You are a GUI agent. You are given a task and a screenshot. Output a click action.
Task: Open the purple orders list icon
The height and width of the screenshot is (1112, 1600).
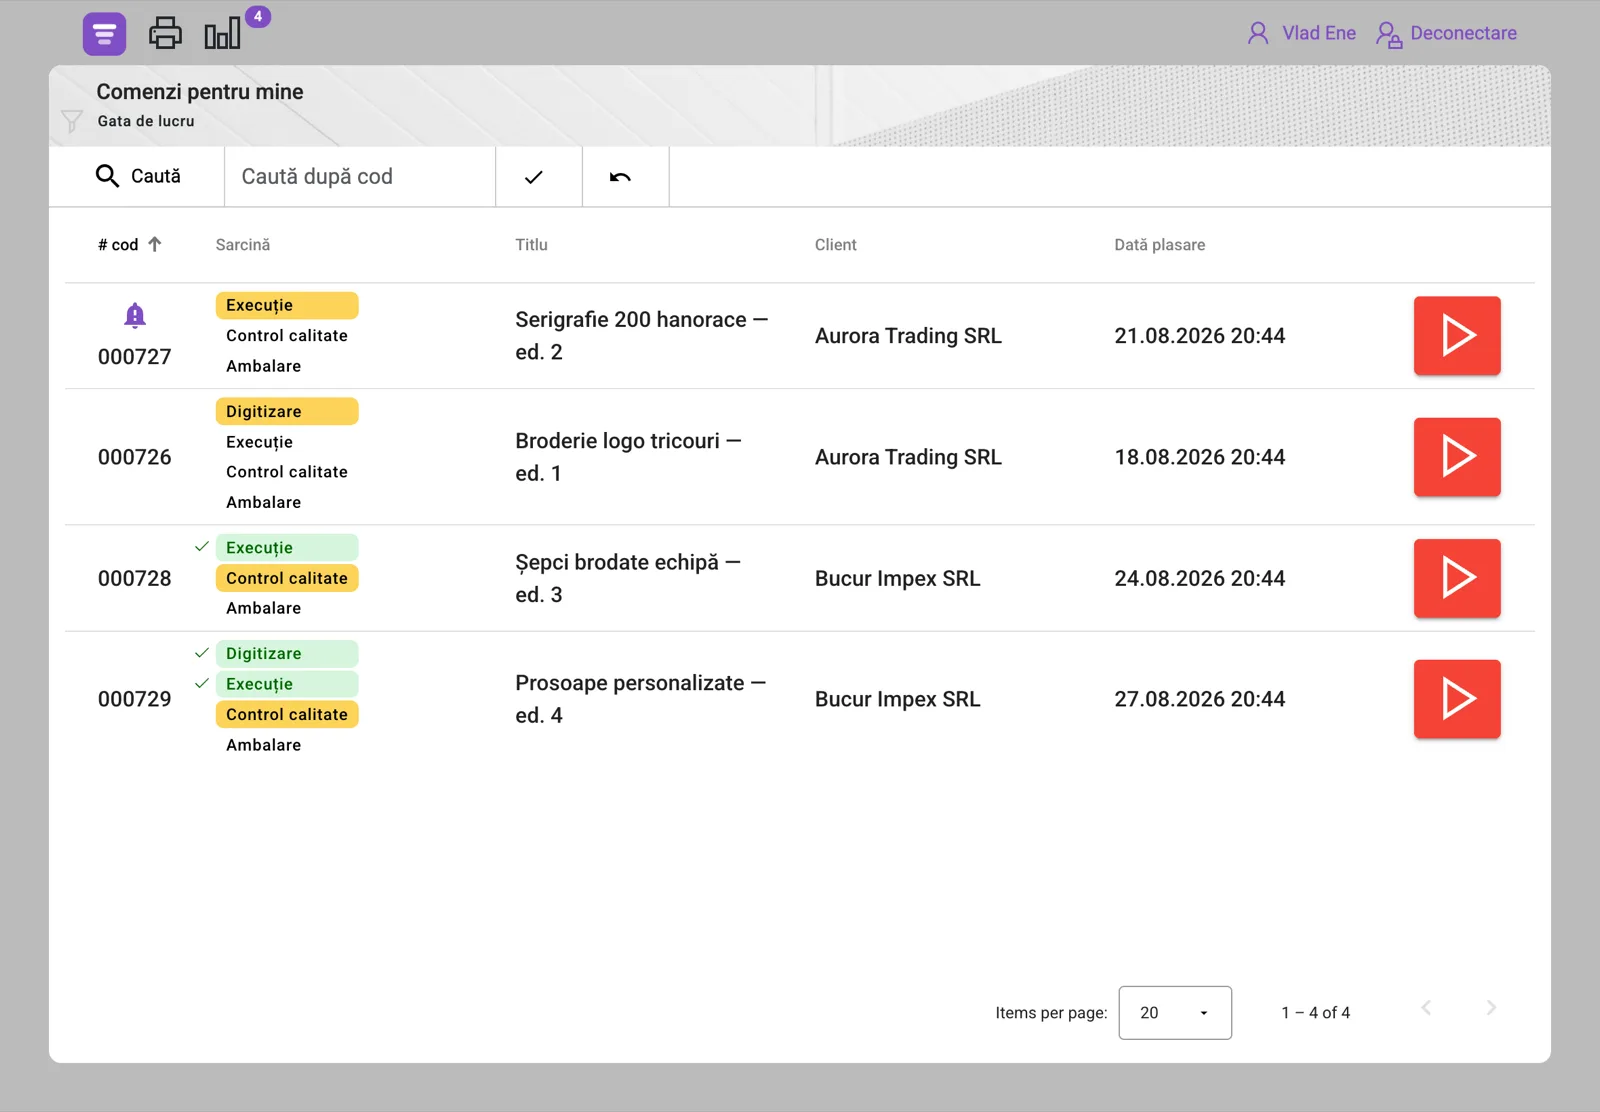[104, 34]
